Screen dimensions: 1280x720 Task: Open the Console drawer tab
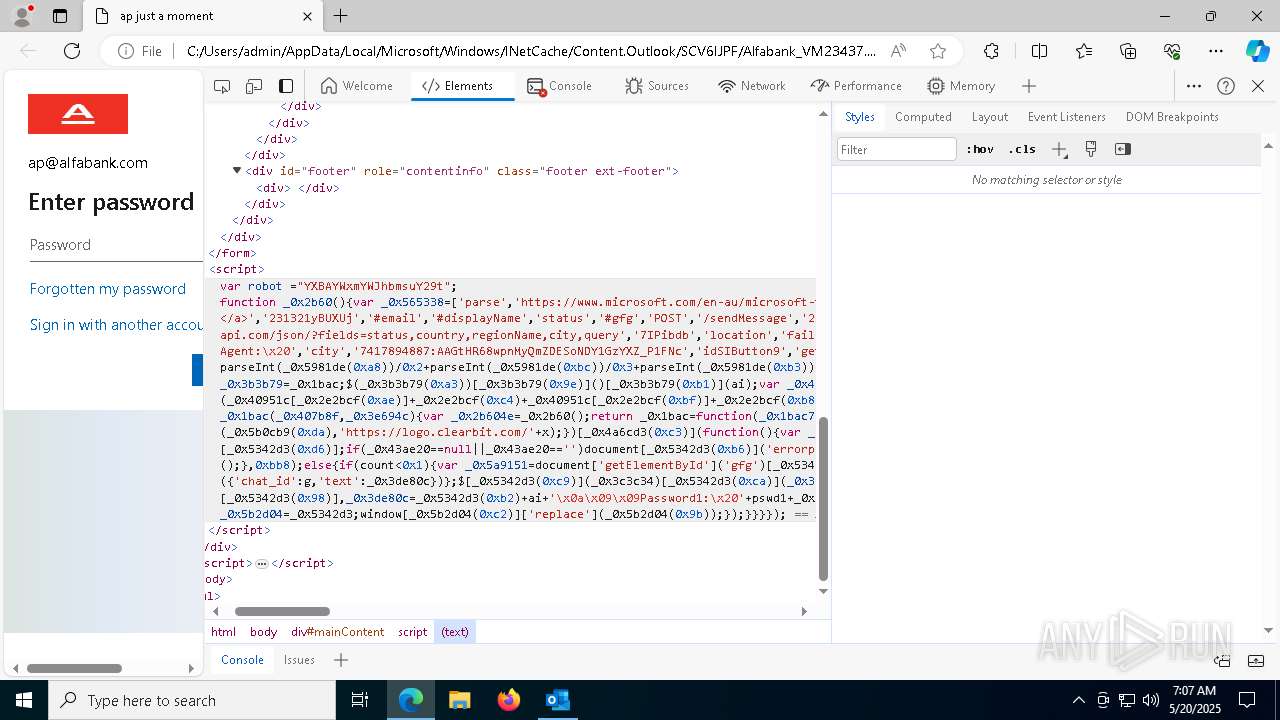(x=242, y=660)
